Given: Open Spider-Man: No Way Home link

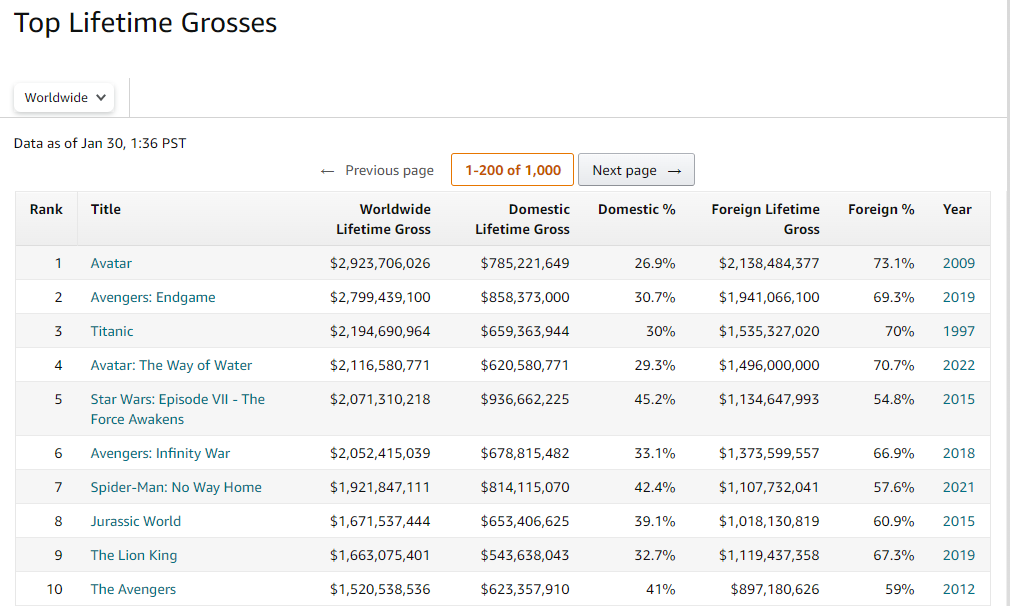Looking at the screenshot, I should pos(176,488).
